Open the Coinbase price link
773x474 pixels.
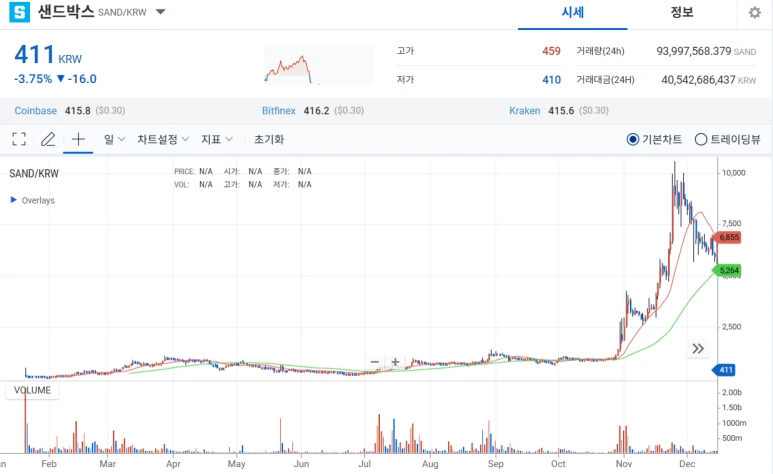pyautogui.click(x=35, y=110)
